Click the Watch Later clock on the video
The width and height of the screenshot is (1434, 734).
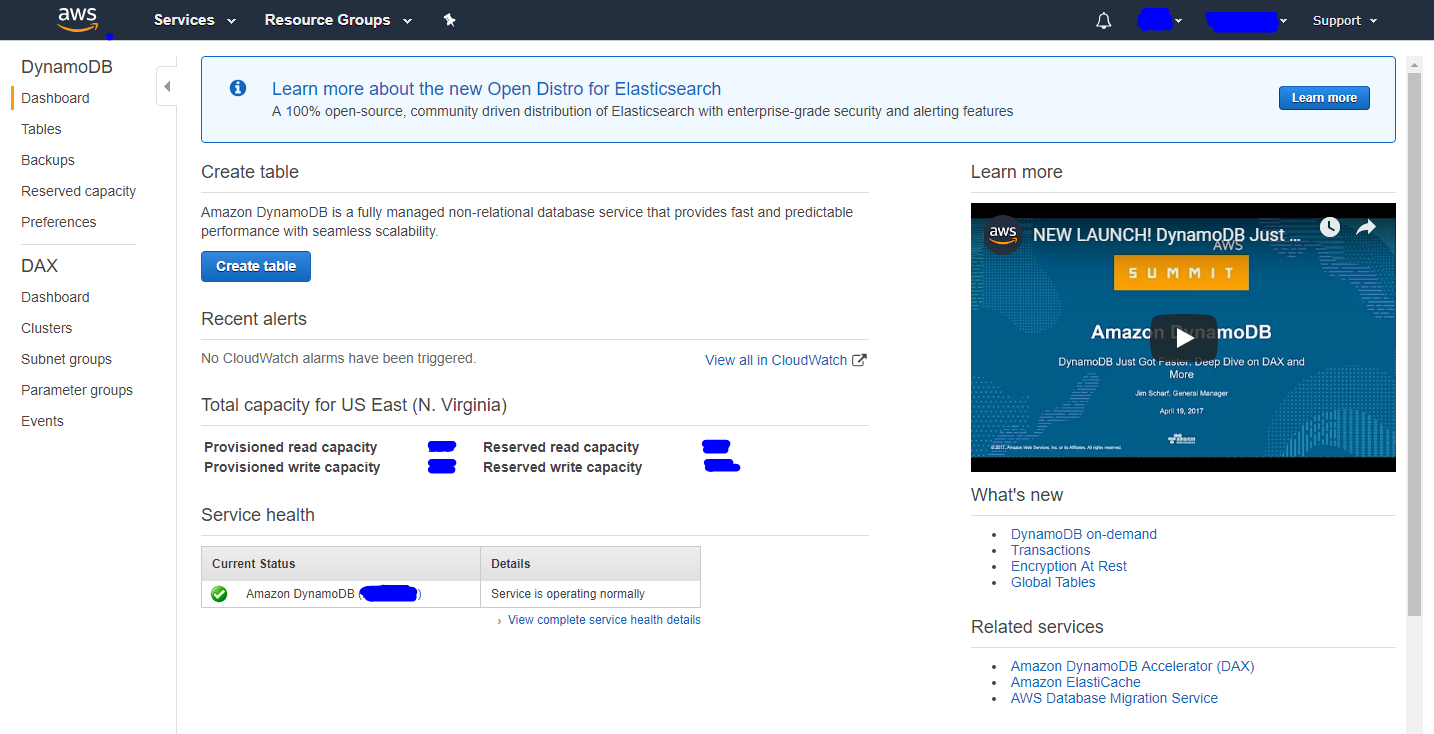pos(1330,227)
